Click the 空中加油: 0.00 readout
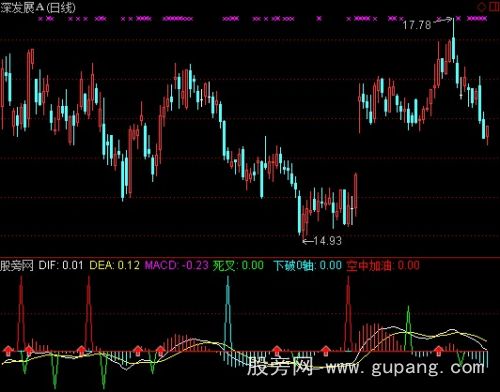500x392 pixels. coord(383,266)
